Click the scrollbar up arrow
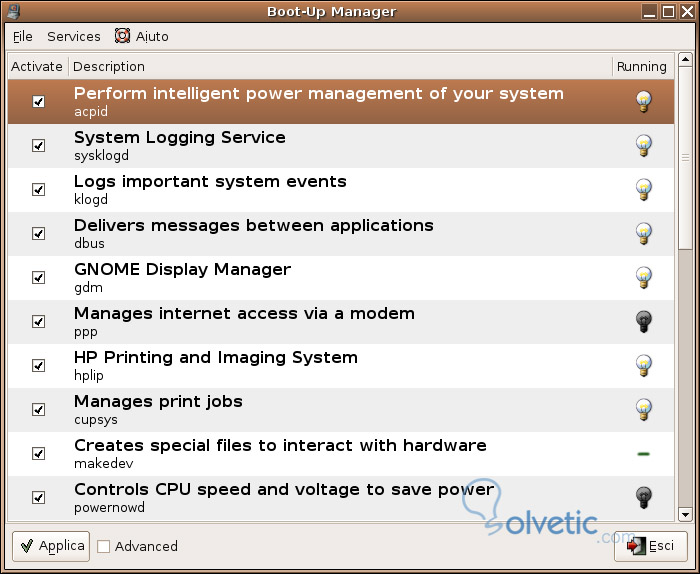Image resolution: width=700 pixels, height=574 pixels. pos(685,59)
